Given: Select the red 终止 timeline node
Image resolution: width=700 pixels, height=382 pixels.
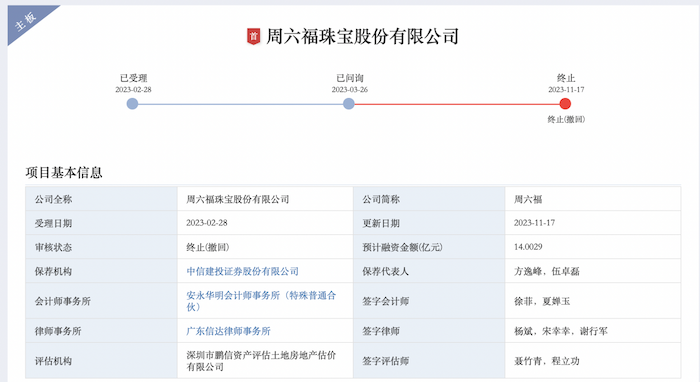Looking at the screenshot, I should [x=565, y=104].
